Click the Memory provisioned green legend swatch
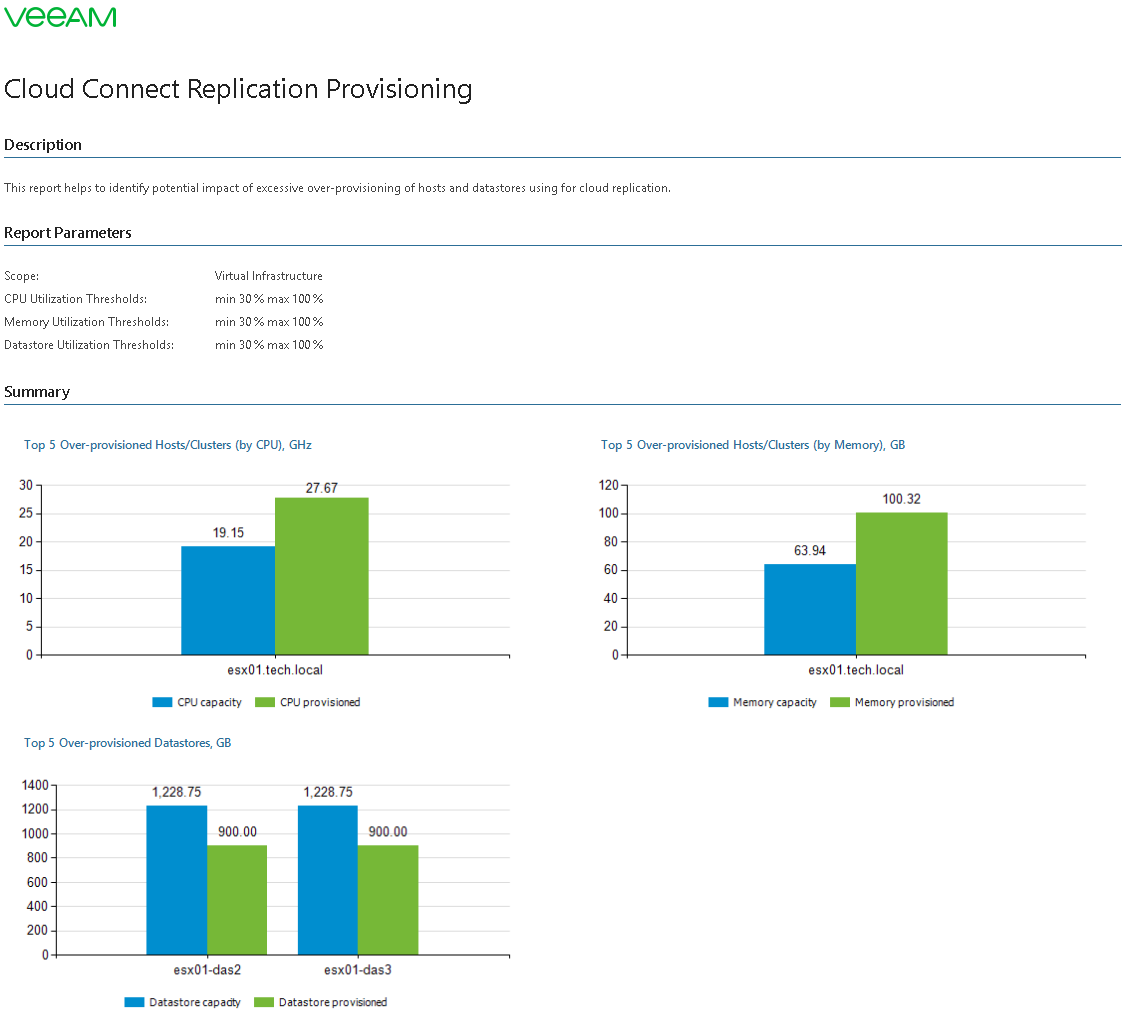This screenshot has height=1016, width=1126. click(840, 702)
